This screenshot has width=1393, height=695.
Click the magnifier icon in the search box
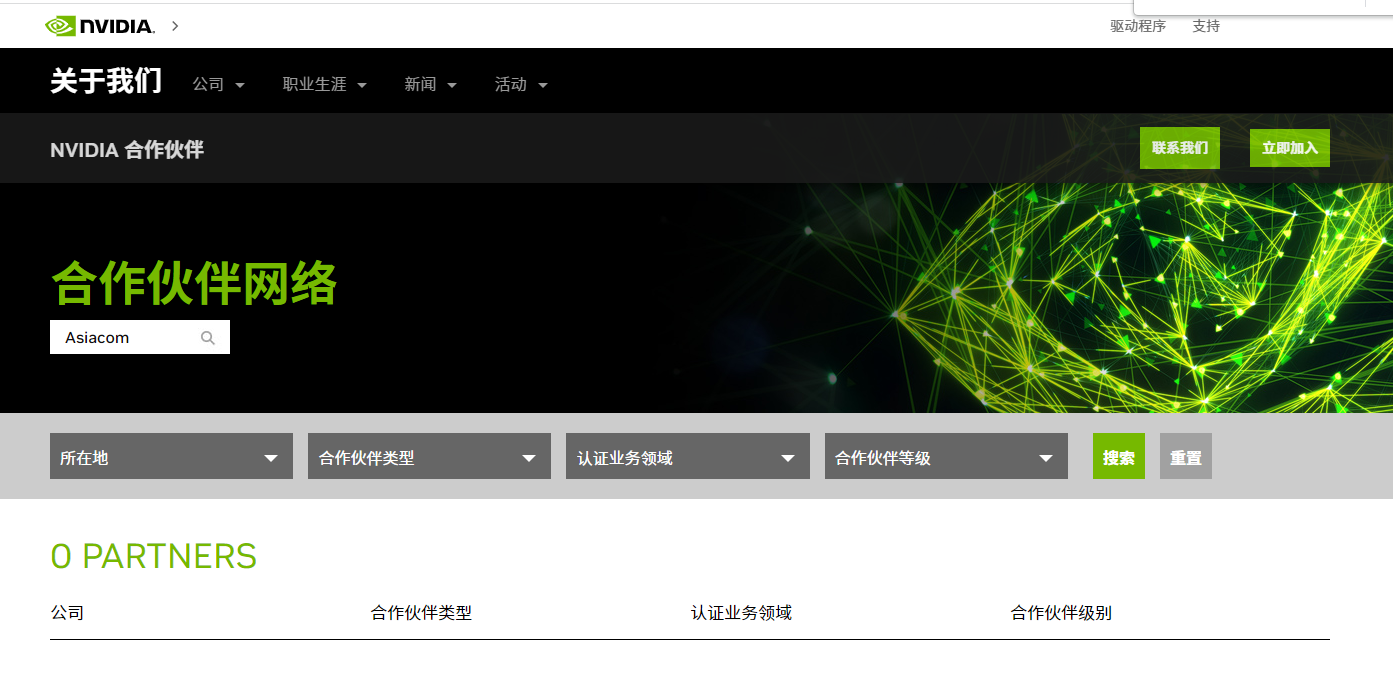pyautogui.click(x=208, y=338)
